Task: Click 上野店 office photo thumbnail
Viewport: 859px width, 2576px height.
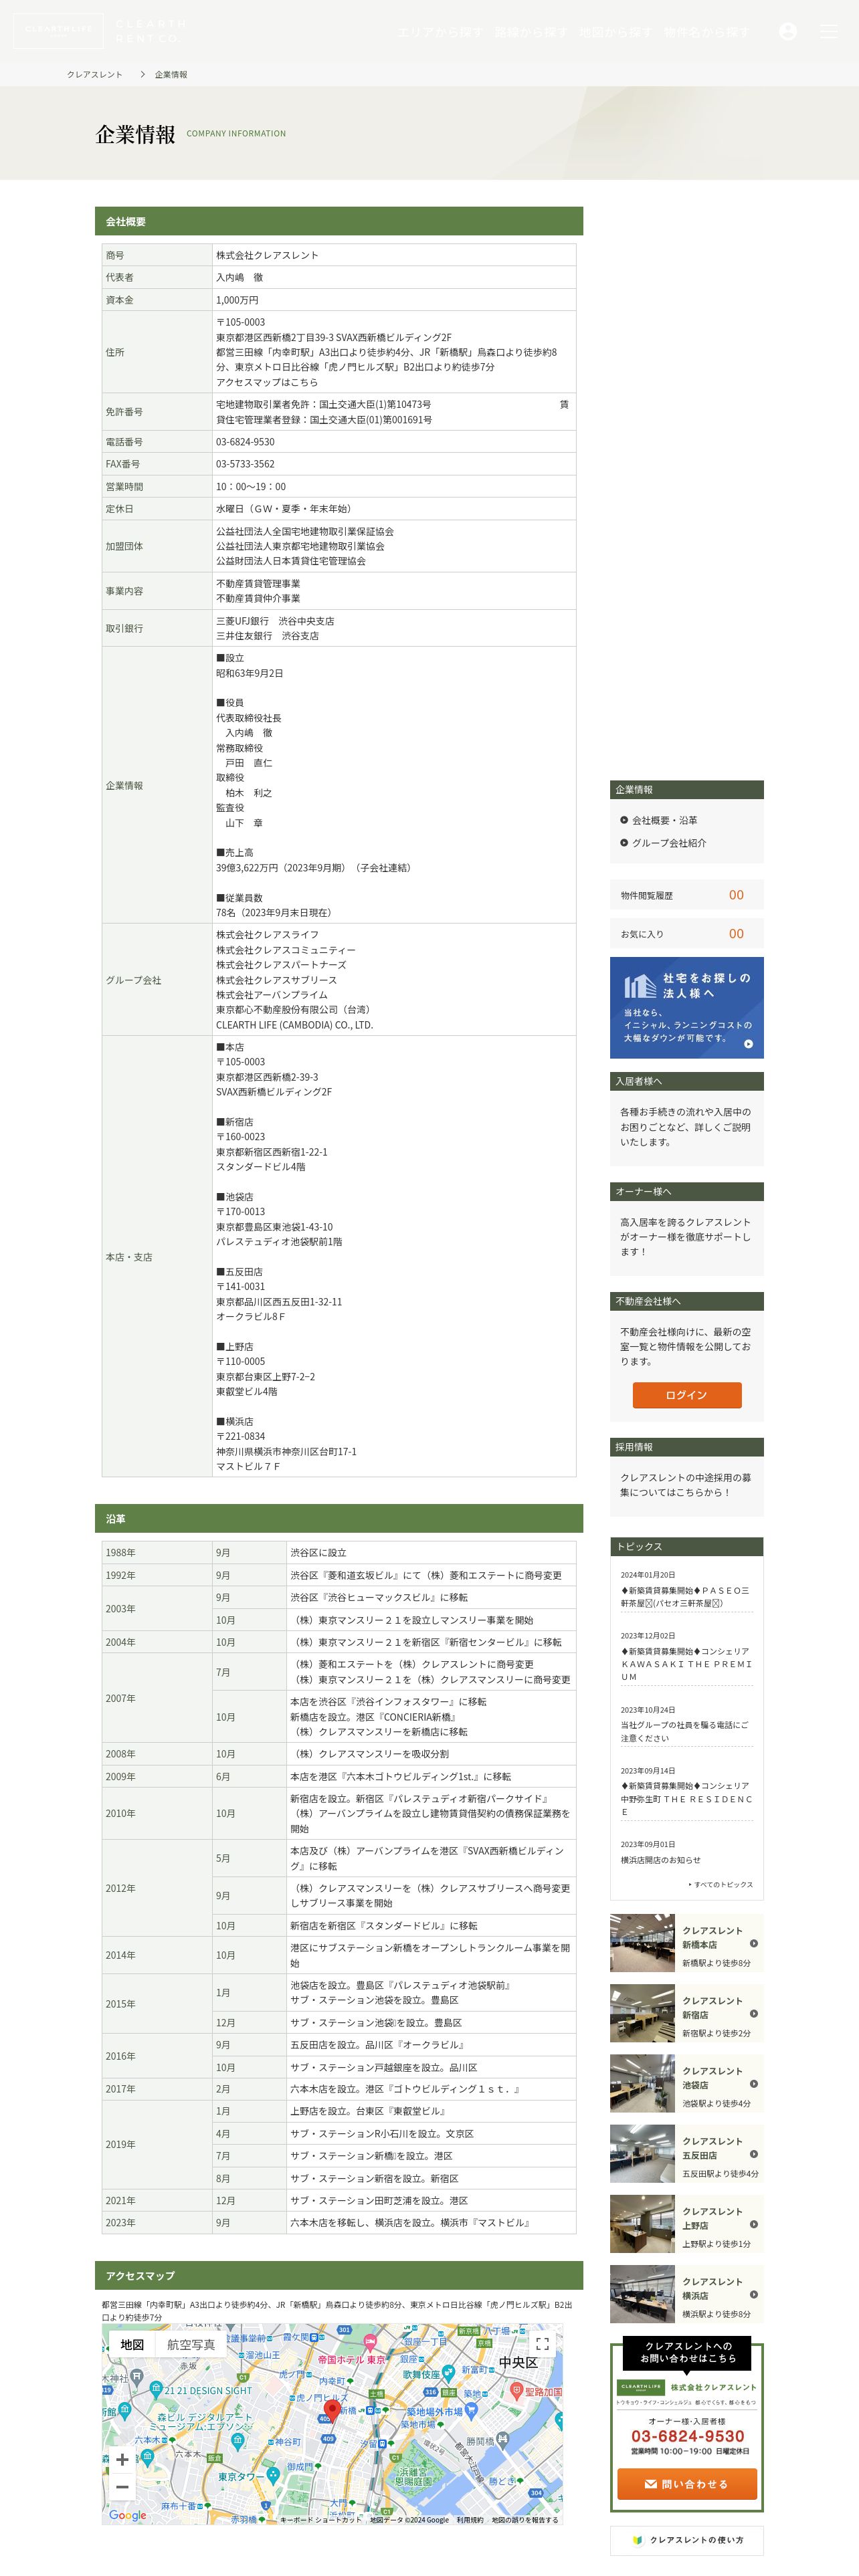Action: coord(643,2224)
